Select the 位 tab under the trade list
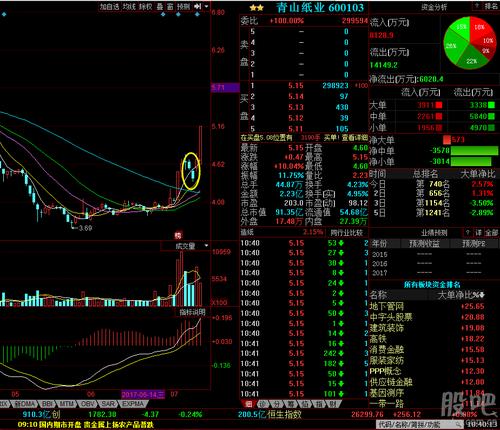Viewport: 500px width, 430px height. 305,404
